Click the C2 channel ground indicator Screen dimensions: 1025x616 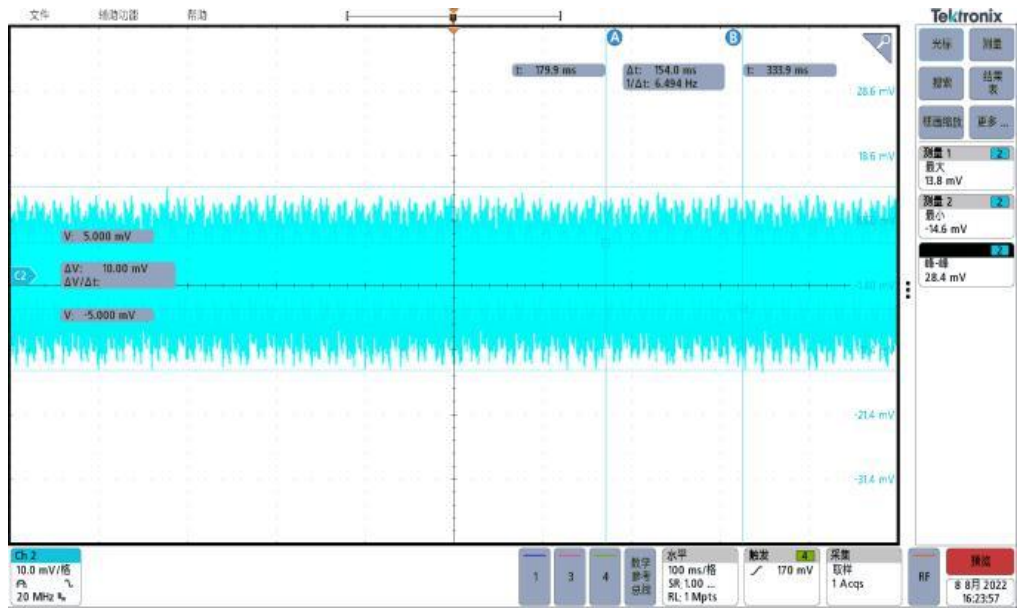coord(23,276)
